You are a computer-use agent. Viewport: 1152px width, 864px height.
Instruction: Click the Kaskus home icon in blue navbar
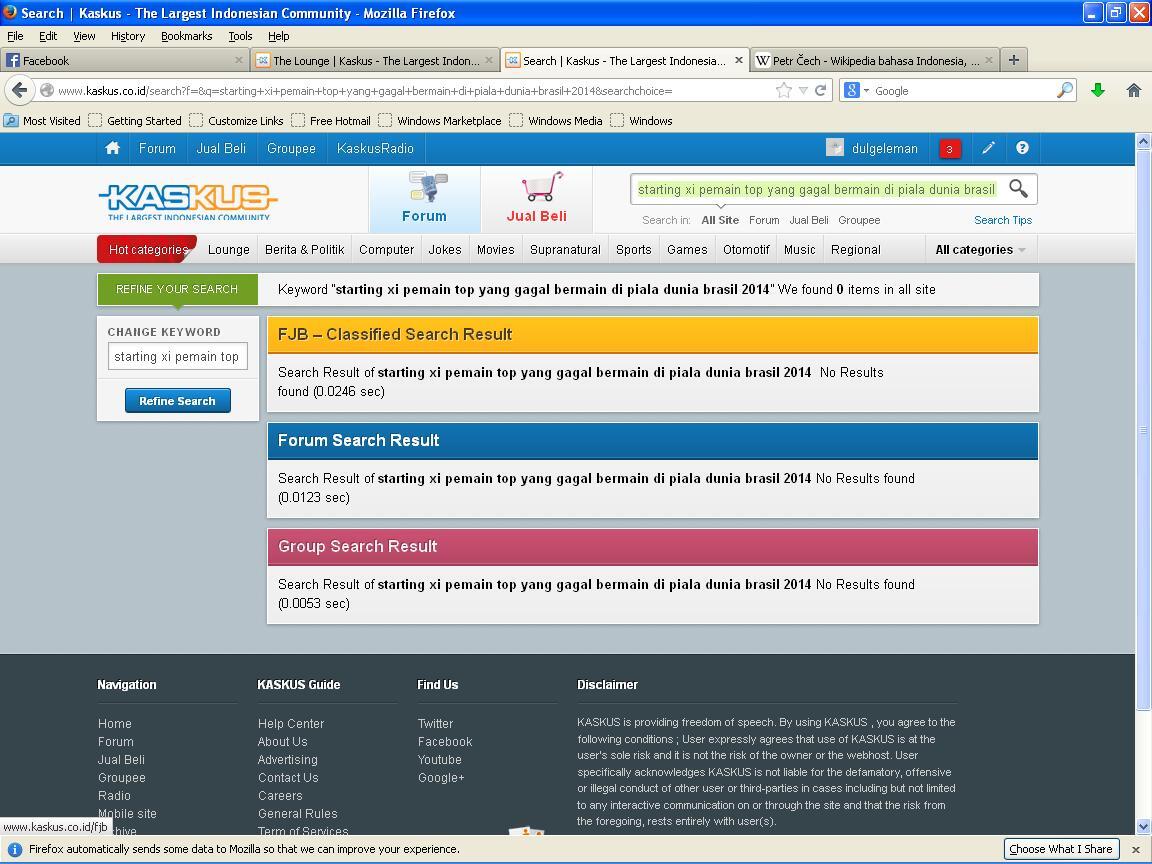[112, 148]
